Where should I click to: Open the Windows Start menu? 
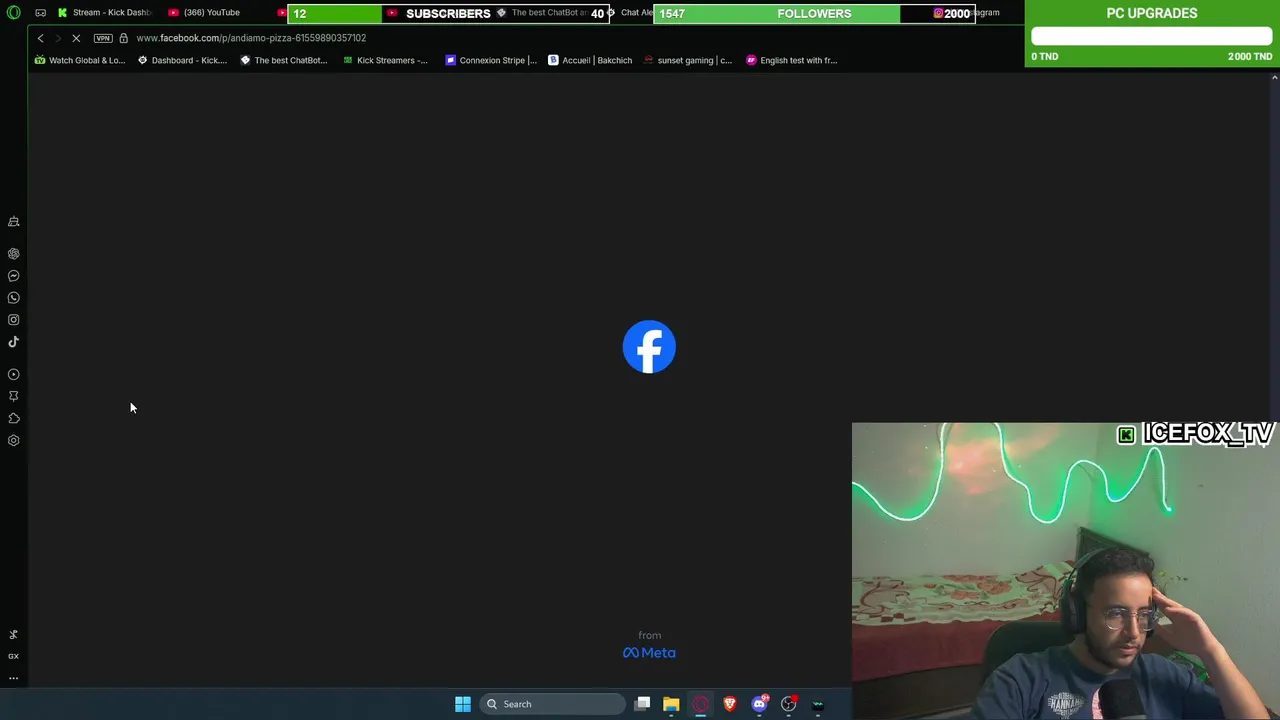(463, 704)
